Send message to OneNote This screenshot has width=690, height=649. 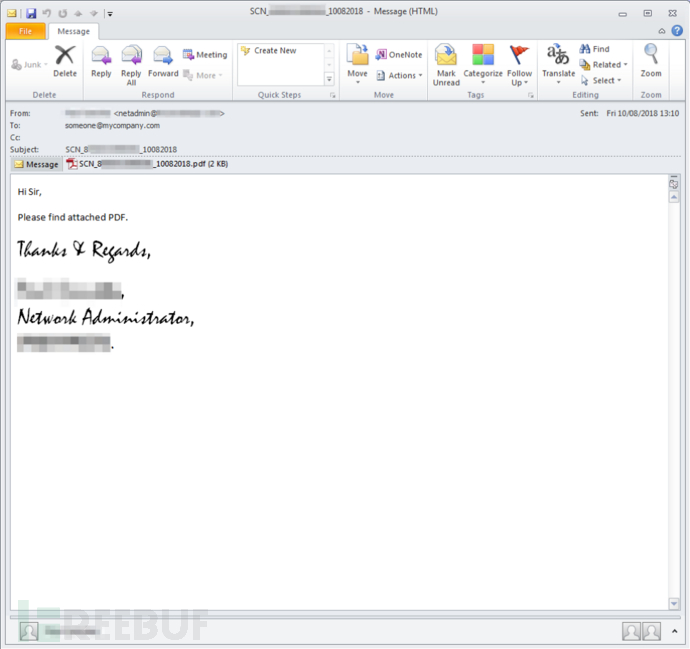[x=399, y=55]
